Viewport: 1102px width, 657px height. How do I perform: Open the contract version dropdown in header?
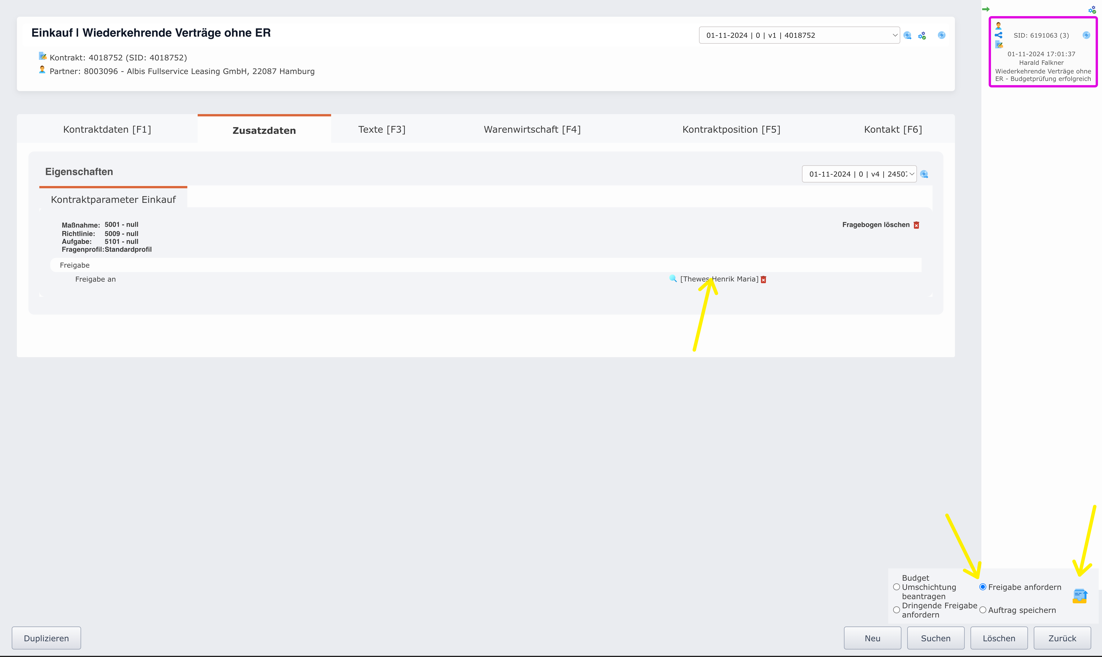[x=798, y=35]
